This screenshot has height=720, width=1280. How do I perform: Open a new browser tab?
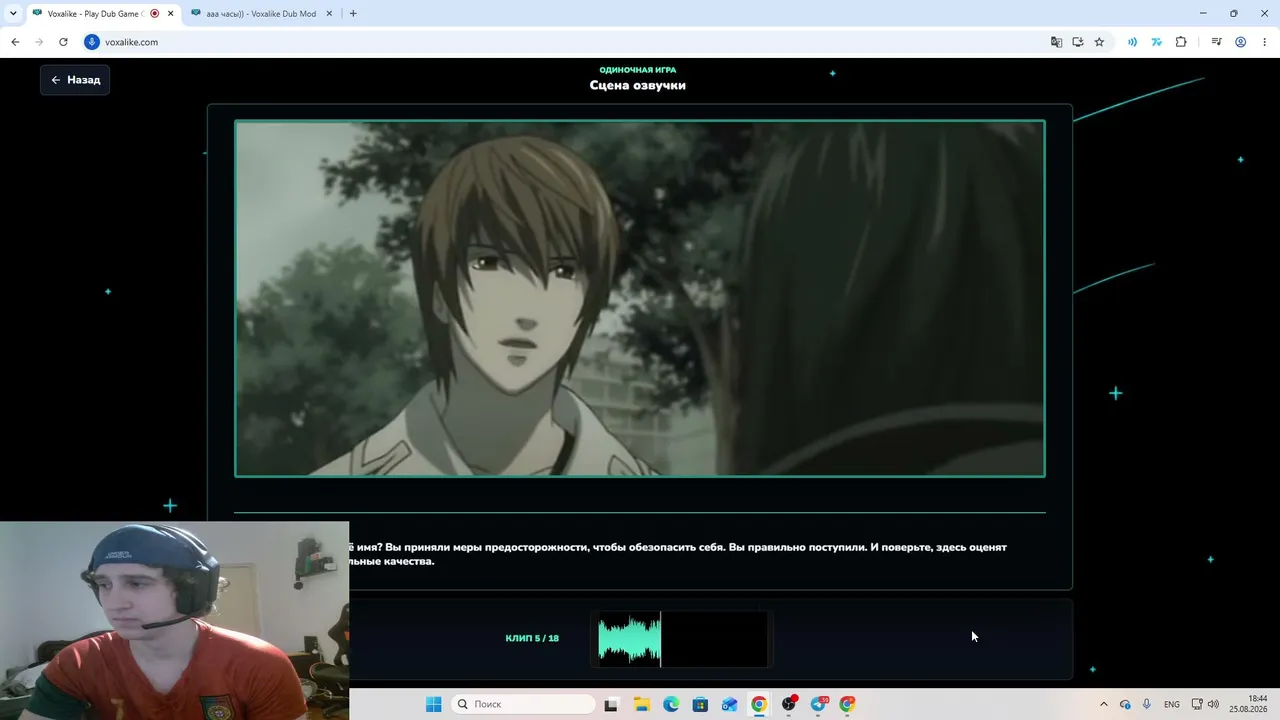[x=353, y=14]
